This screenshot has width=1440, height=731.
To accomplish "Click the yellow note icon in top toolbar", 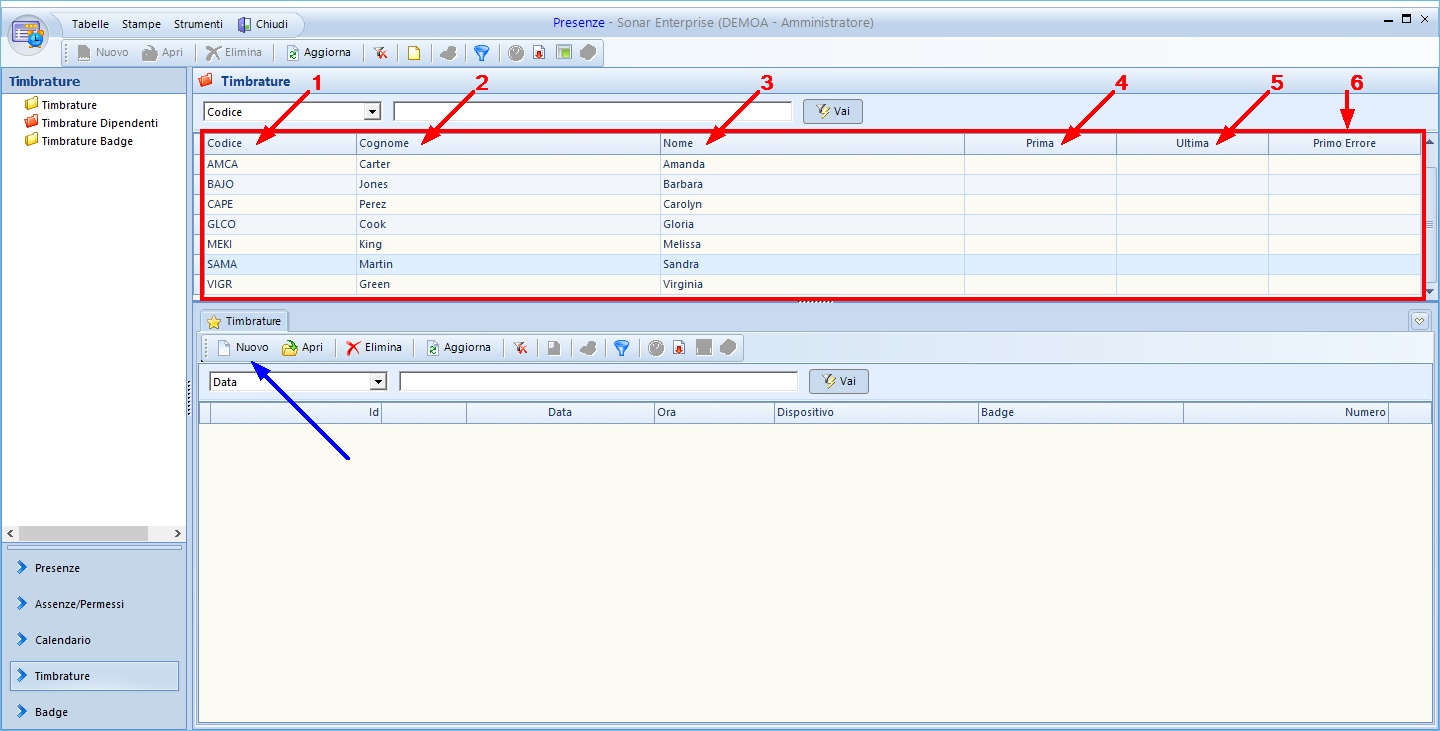I will point(413,53).
